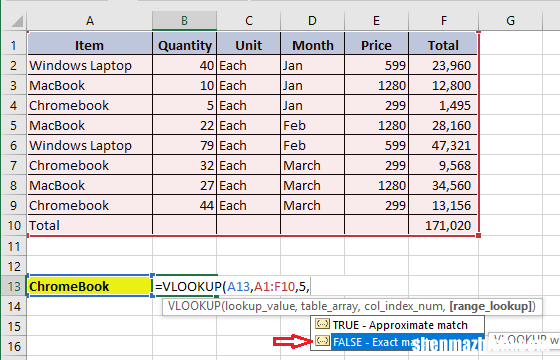Select grand total cell 171,020
Viewport: 560px width, 360px height.
[443, 225]
